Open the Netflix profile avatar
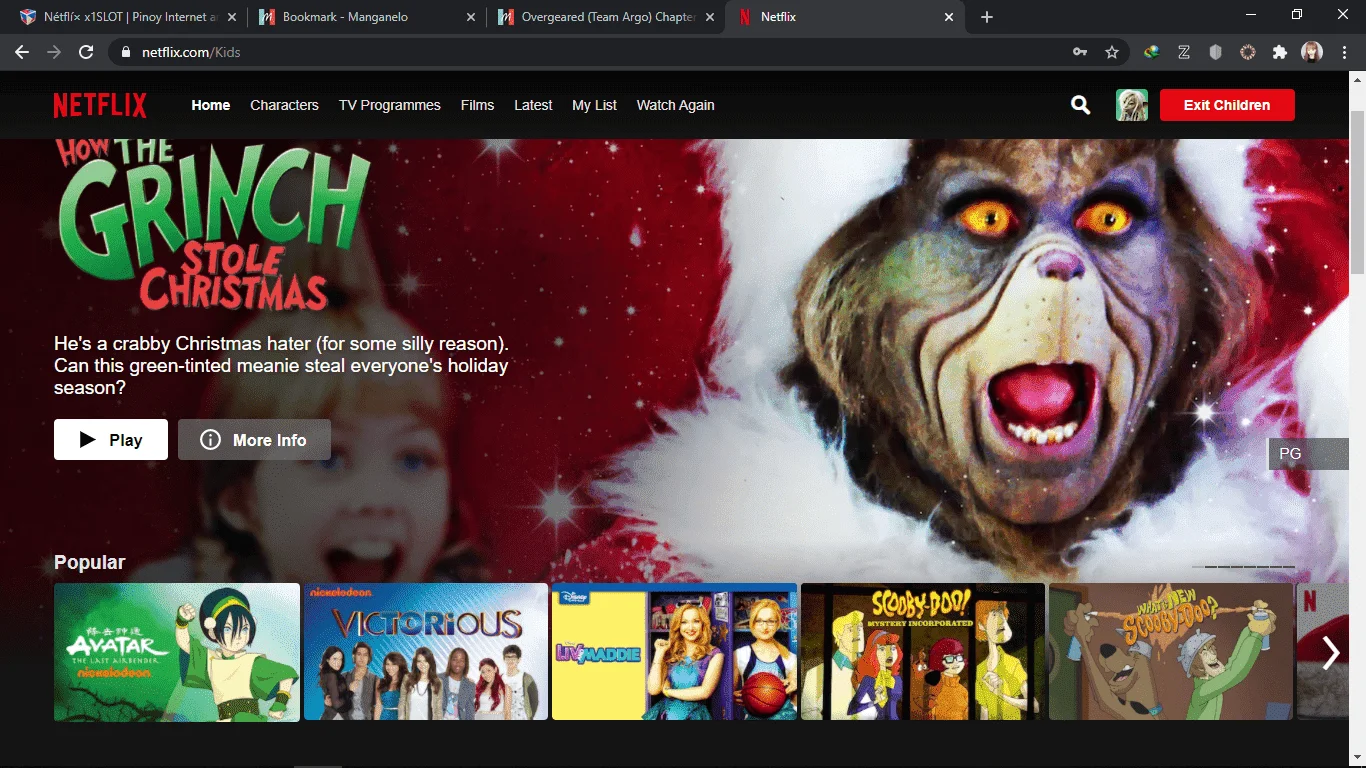Screen dimensions: 1366x768 (x=1132, y=105)
